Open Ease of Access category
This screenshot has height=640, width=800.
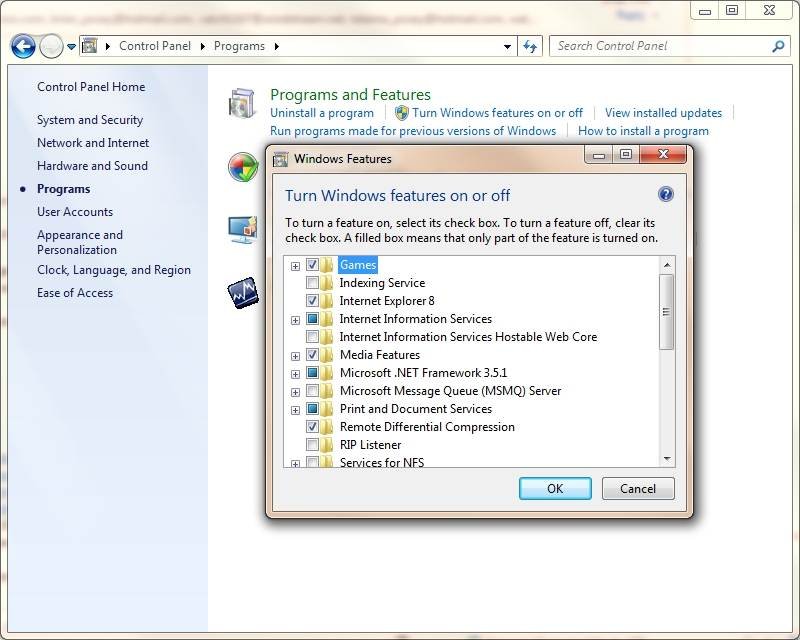coord(75,293)
